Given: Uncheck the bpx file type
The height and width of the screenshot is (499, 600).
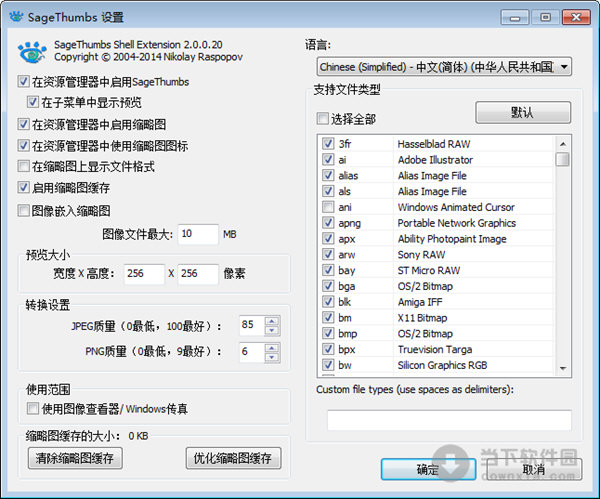Looking at the screenshot, I should coord(328,349).
